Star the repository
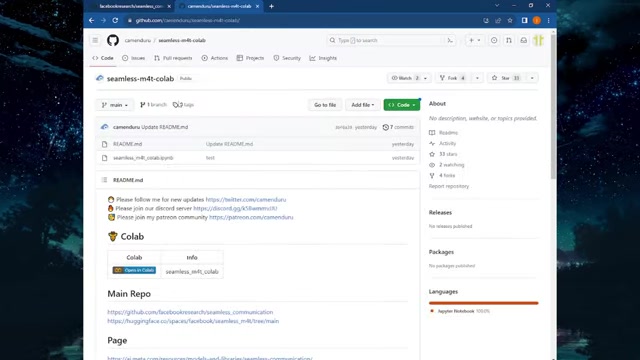This screenshot has width=640, height=360. tap(506, 78)
